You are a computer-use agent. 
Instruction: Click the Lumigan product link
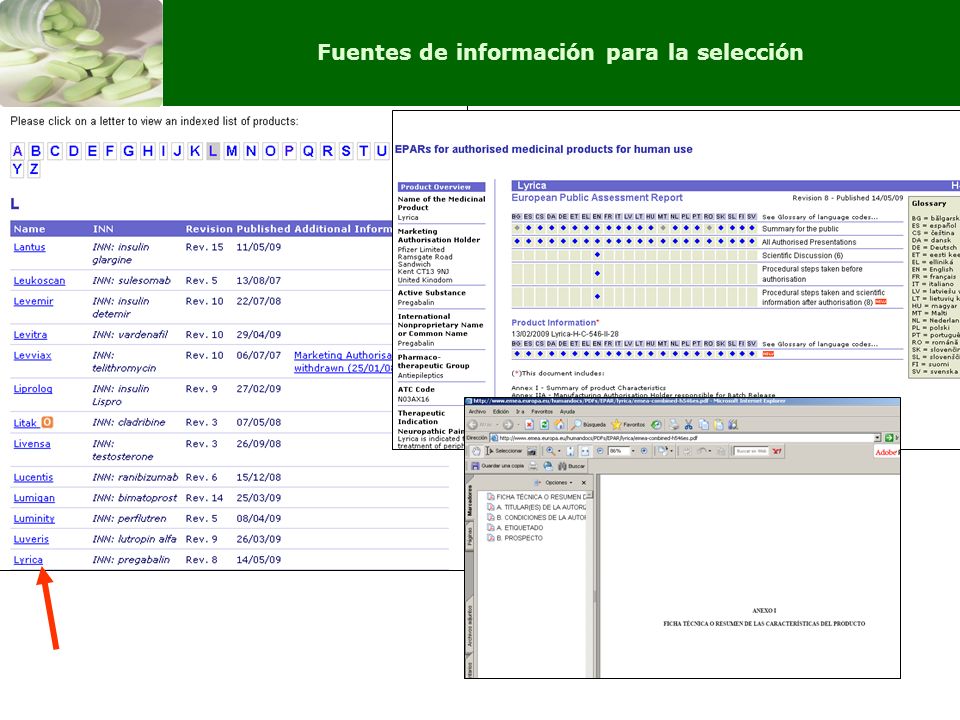(x=34, y=498)
